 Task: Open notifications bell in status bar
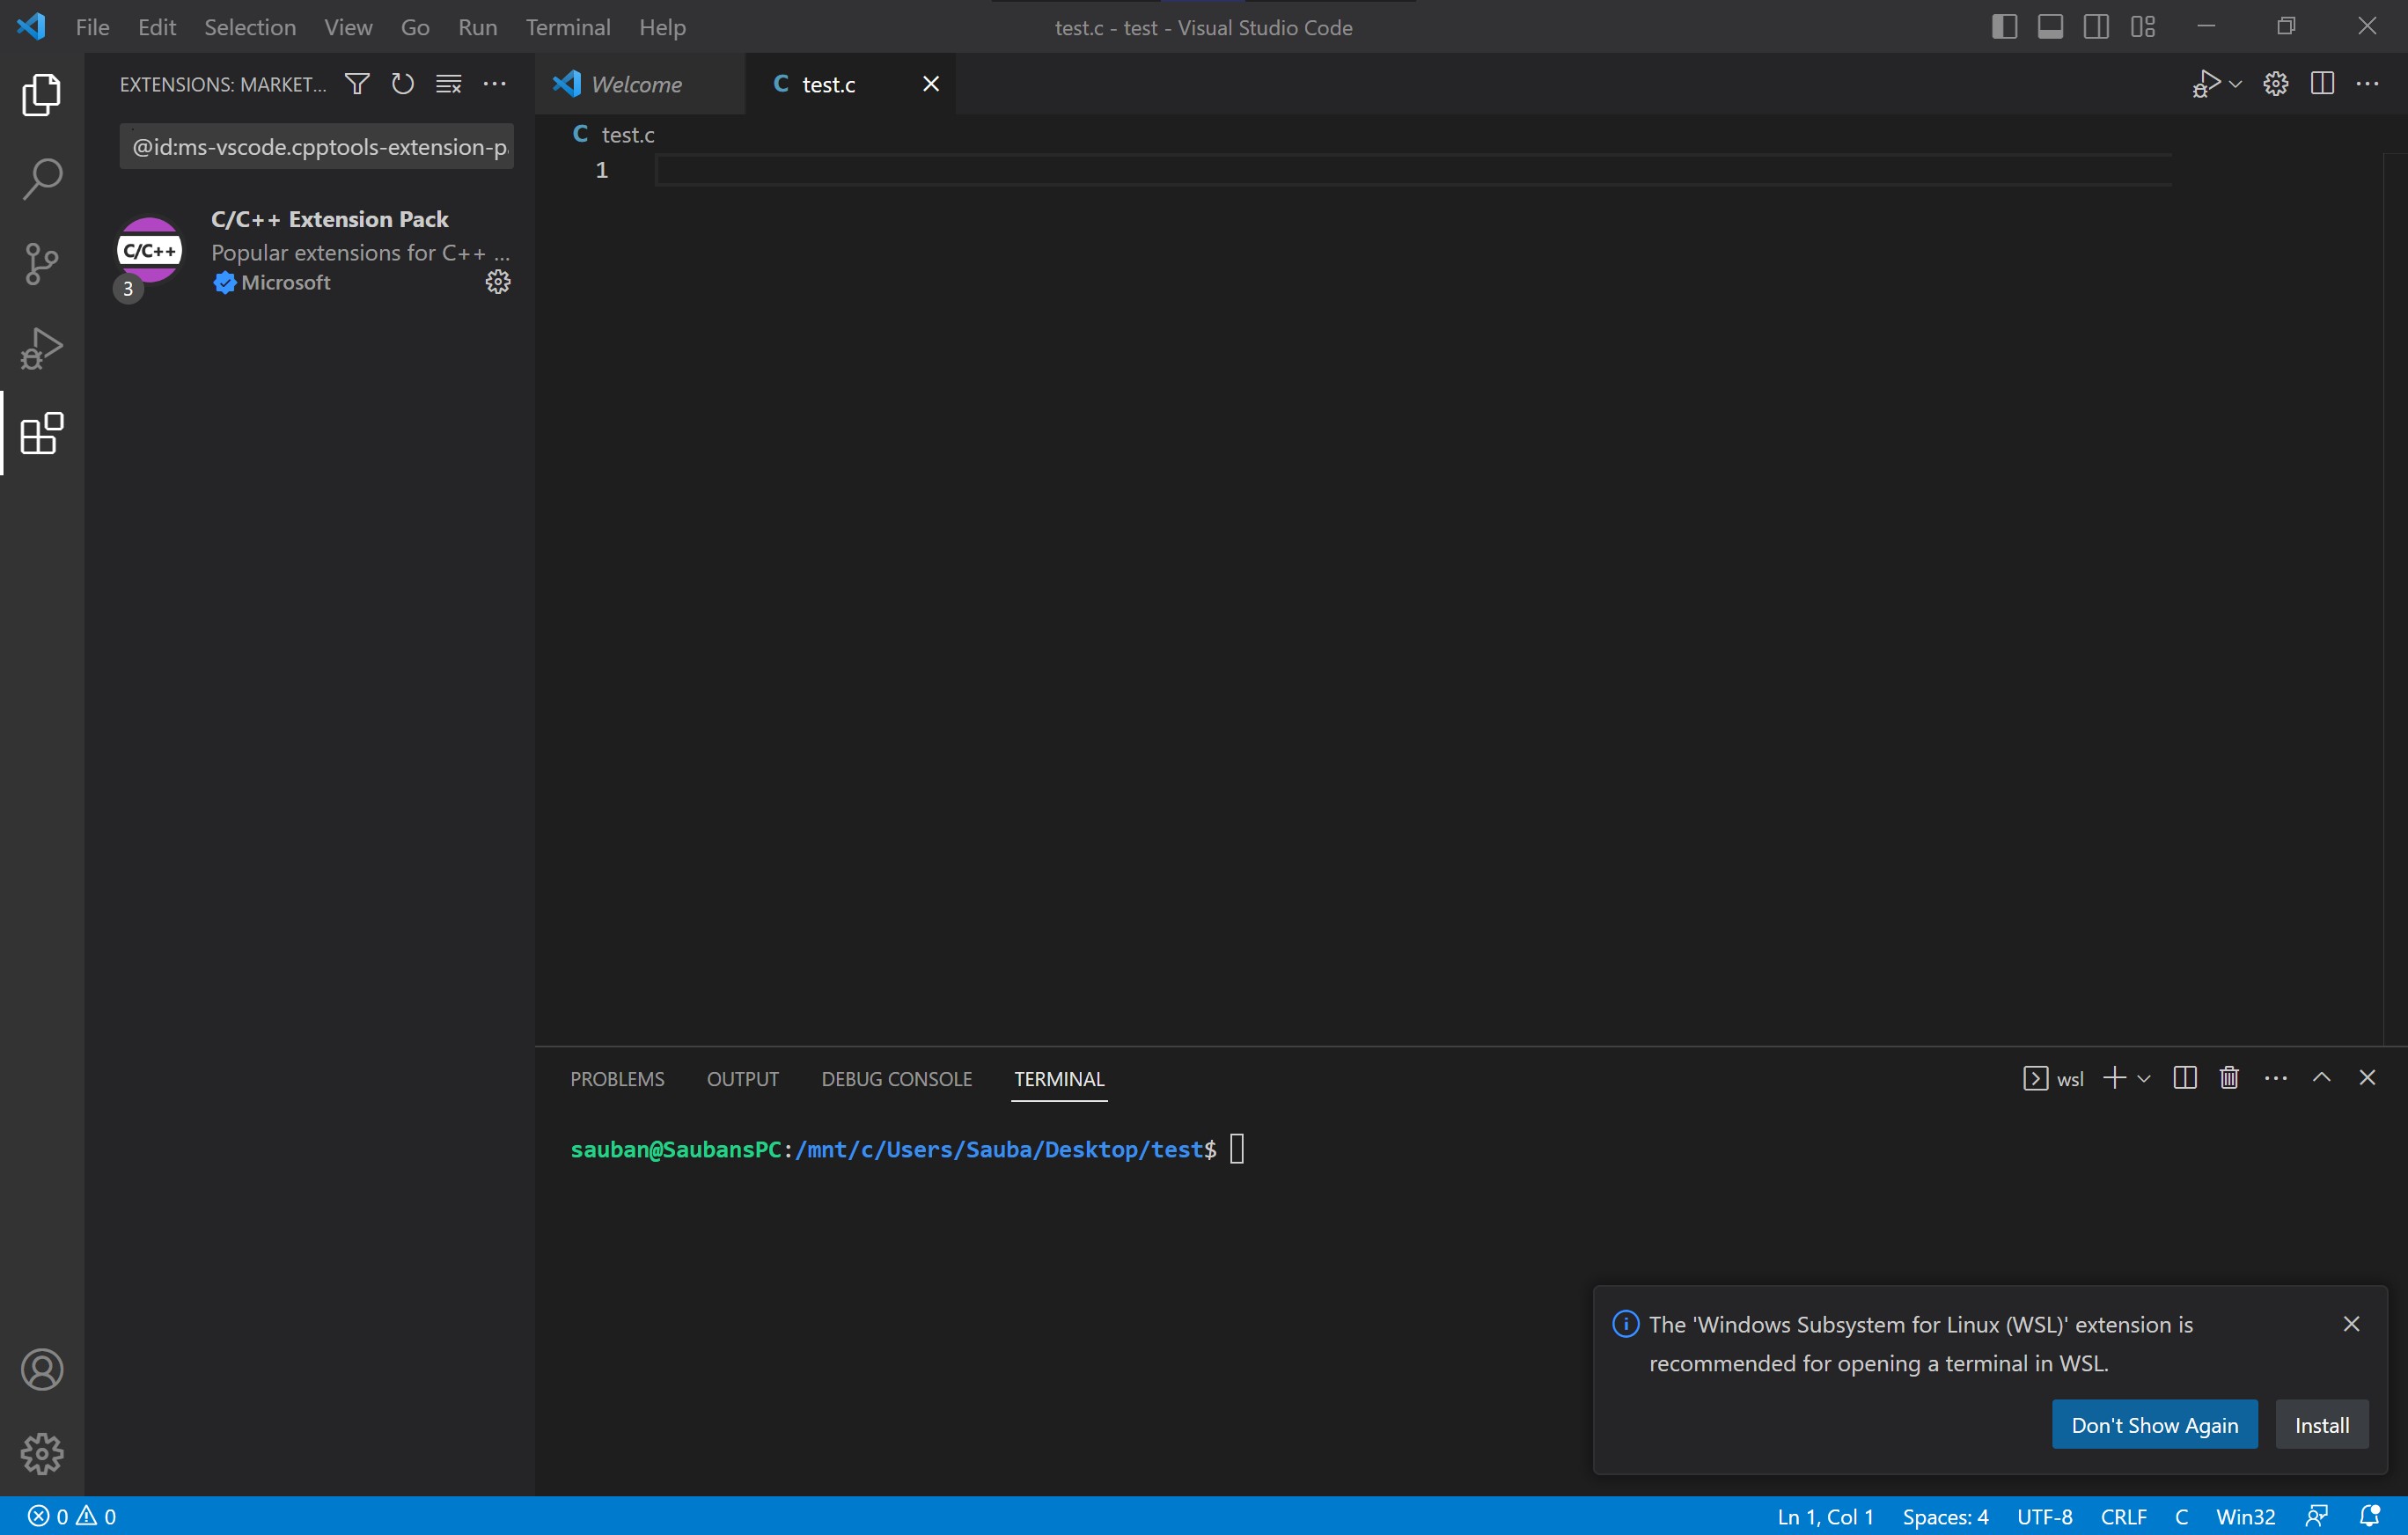[2369, 1516]
